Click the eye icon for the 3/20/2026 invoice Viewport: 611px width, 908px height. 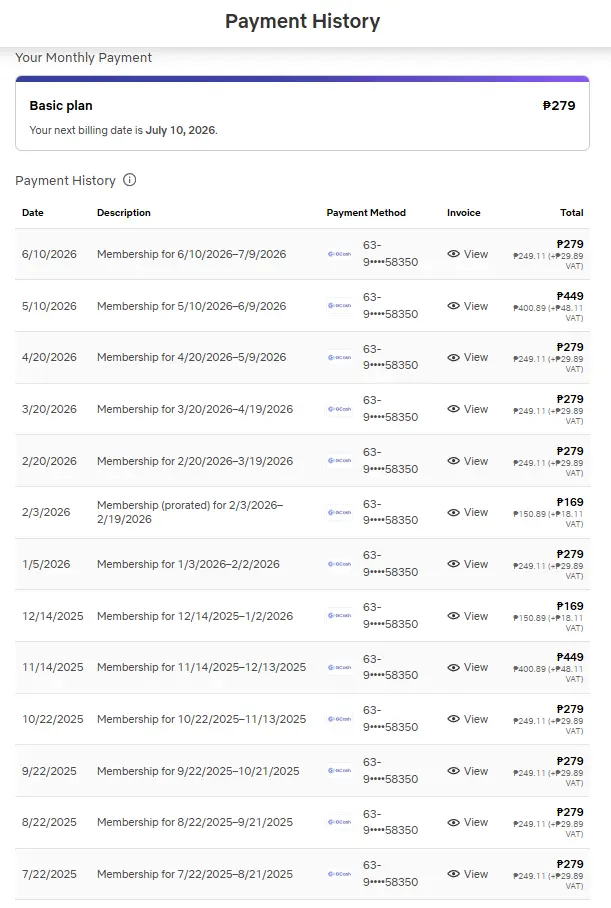pyautogui.click(x=453, y=409)
